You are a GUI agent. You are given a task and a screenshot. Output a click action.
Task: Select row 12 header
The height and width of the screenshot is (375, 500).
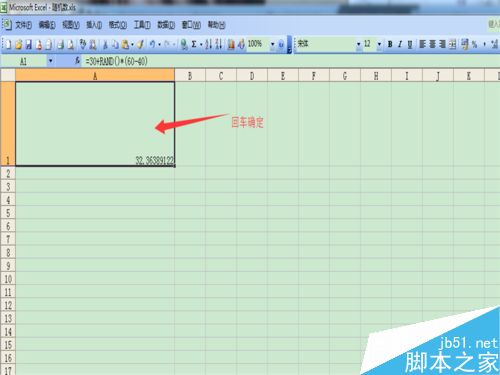[8, 305]
